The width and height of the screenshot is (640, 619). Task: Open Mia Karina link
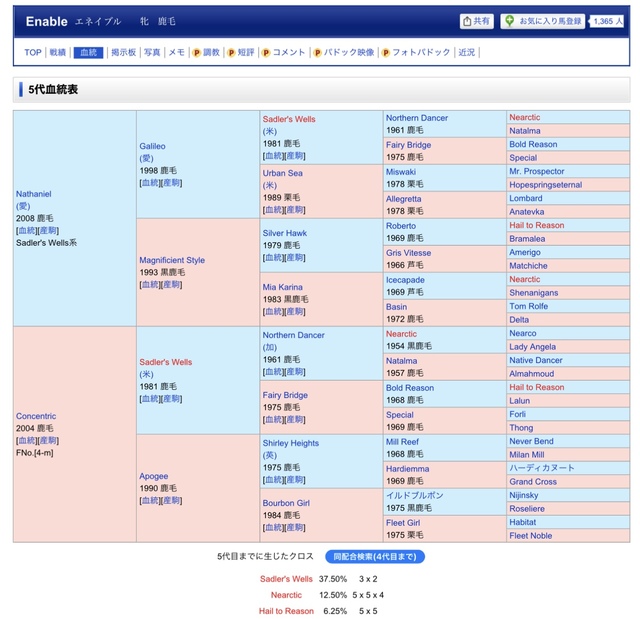point(282,287)
